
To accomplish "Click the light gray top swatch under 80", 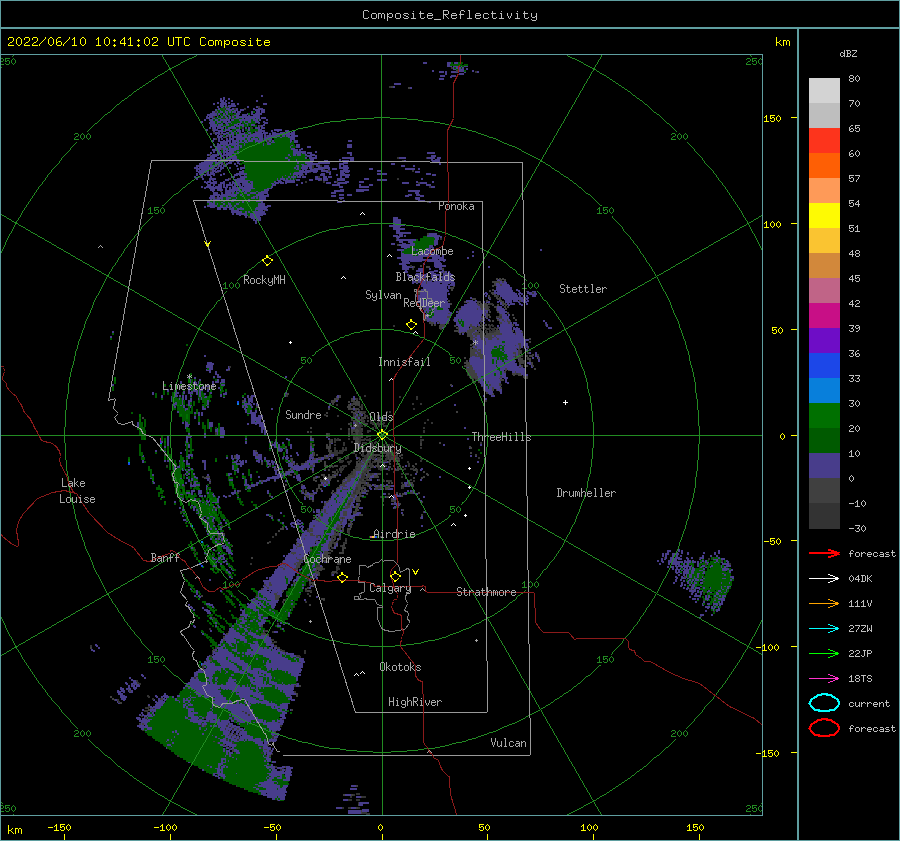I will point(824,90).
